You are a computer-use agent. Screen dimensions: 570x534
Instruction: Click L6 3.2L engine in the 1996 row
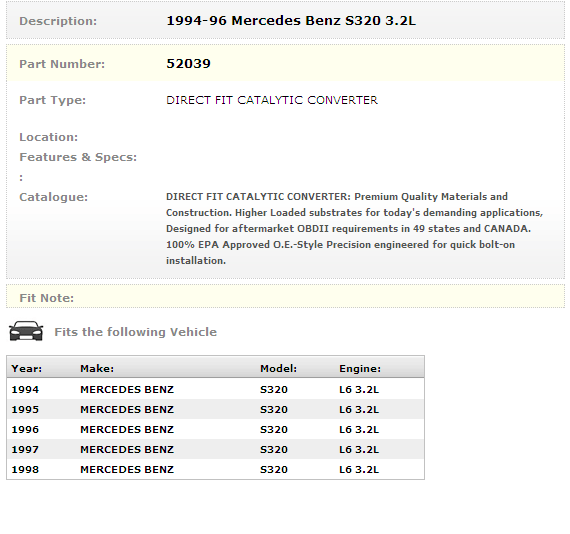click(359, 430)
